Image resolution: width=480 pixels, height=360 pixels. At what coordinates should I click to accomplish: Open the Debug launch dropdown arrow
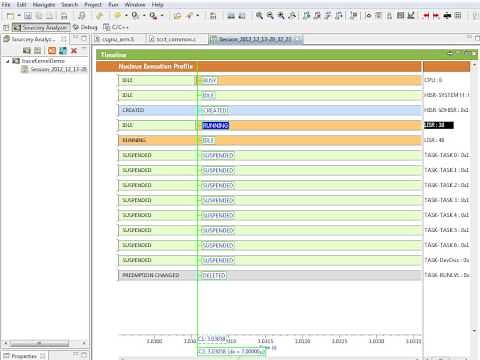(x=126, y=15)
